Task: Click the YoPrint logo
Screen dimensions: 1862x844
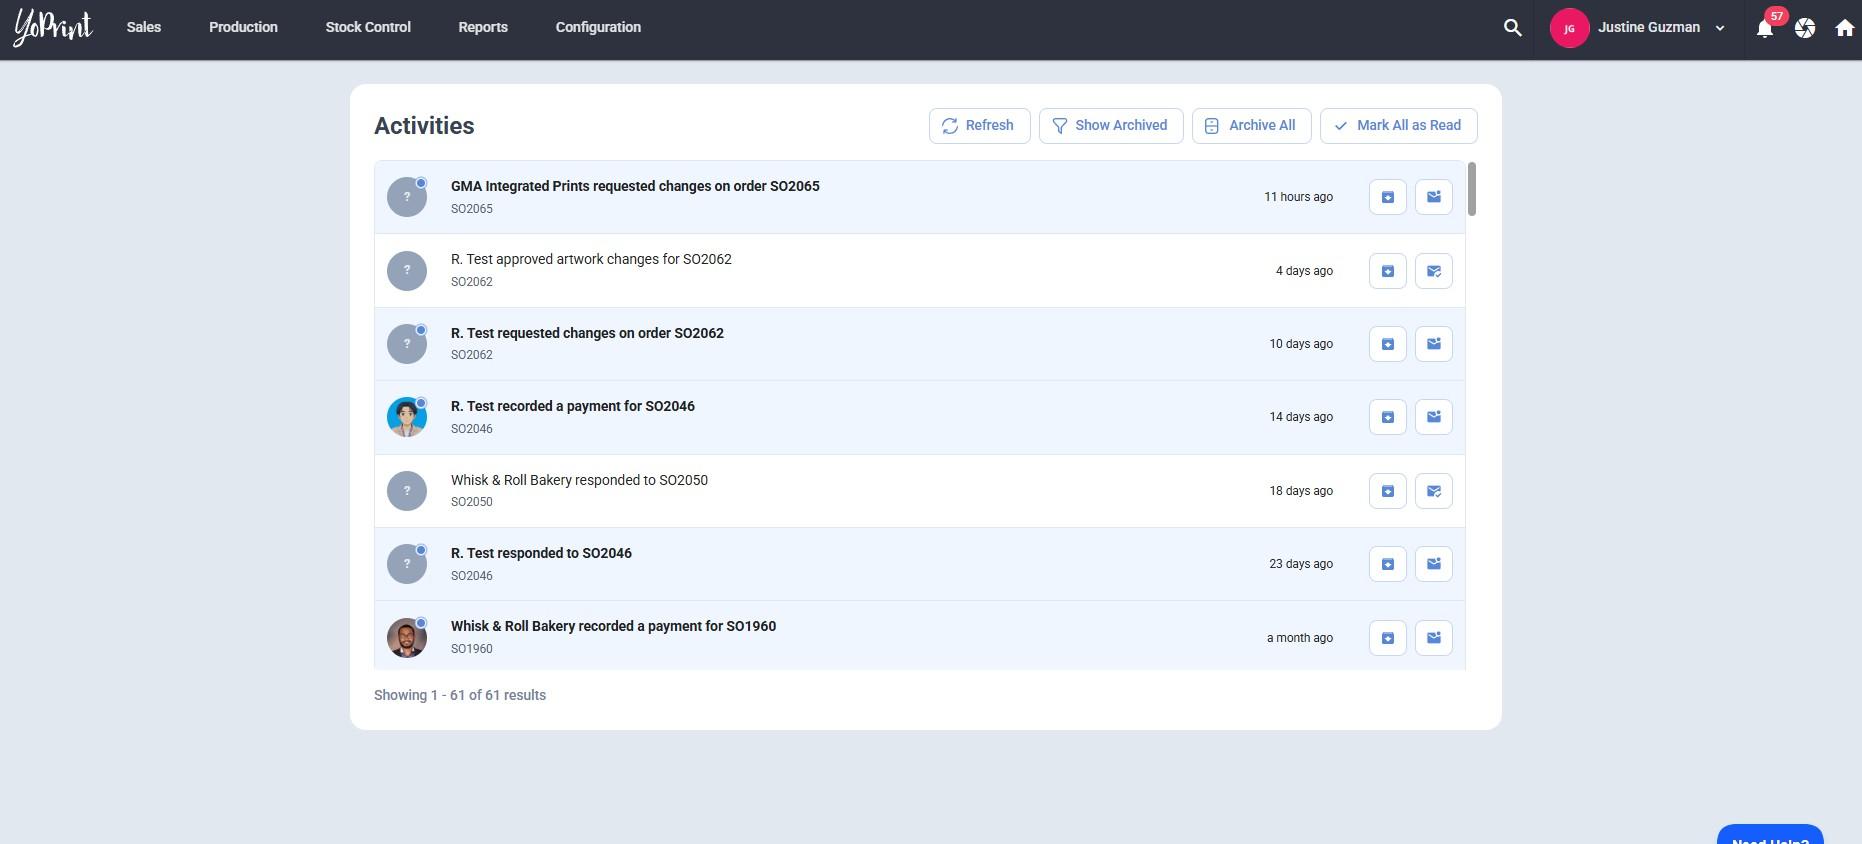Action: point(53,28)
